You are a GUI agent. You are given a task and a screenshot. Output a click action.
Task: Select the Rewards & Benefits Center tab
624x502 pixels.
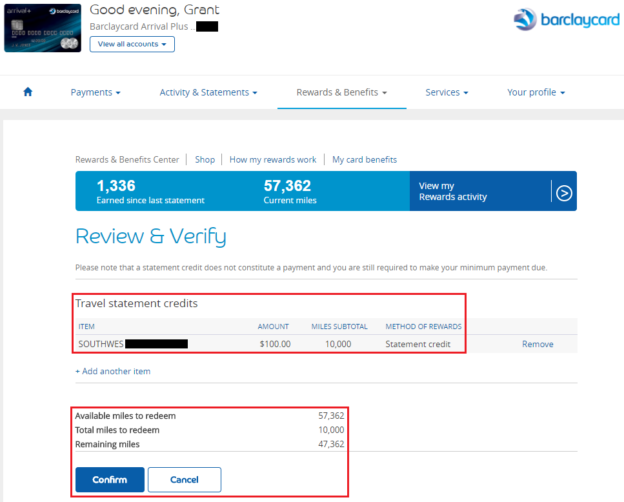point(127,160)
